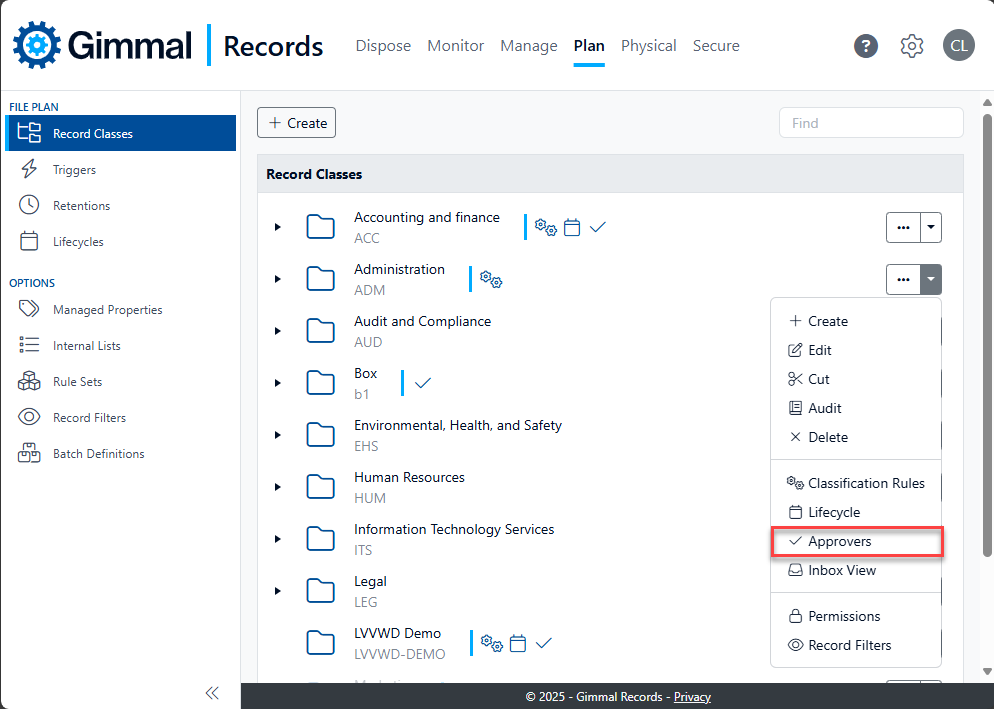Choose Classification Rules in the dropdown menu
994x709 pixels.
(x=866, y=483)
